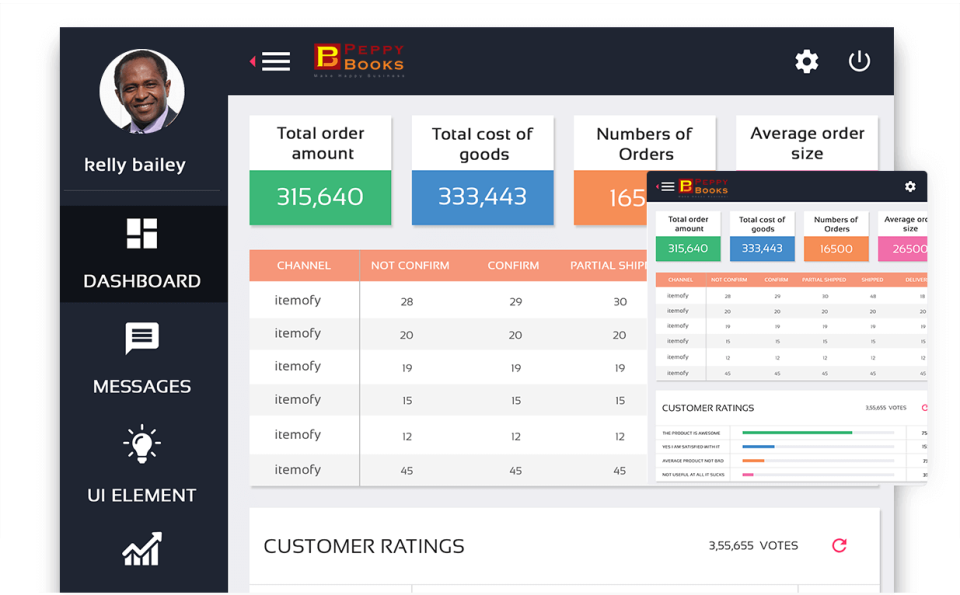Click the Peppy Books logo in main header
This screenshot has width=960, height=595.
tap(359, 60)
